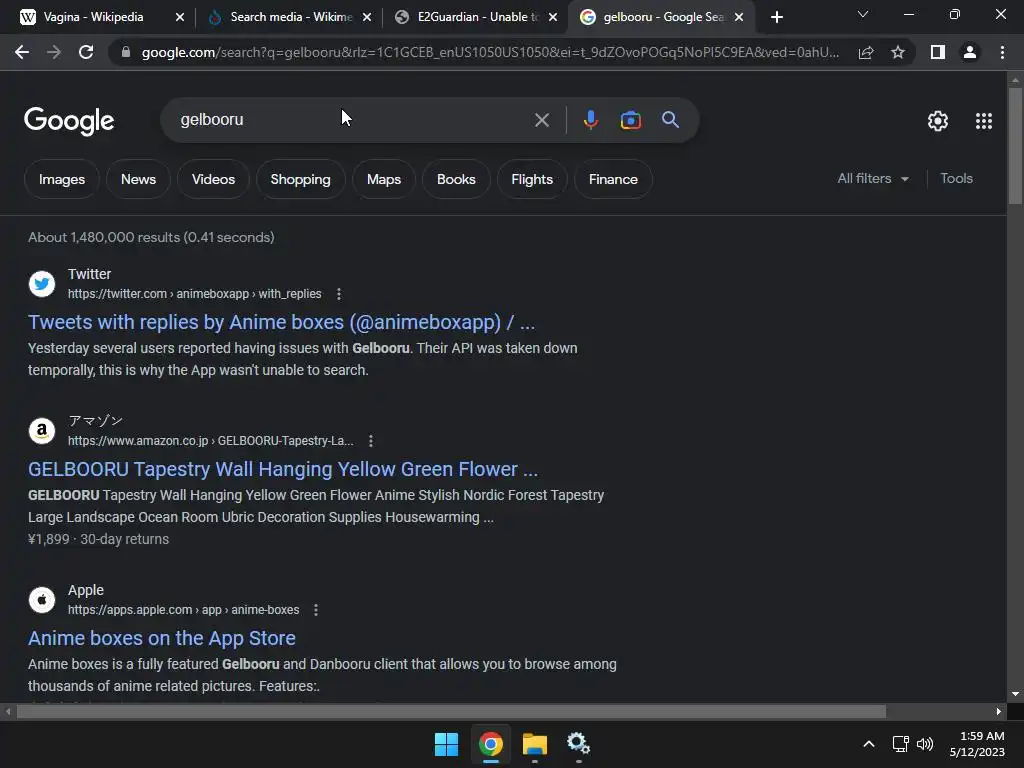
Task: Filter results by Videos
Action: click(x=214, y=179)
